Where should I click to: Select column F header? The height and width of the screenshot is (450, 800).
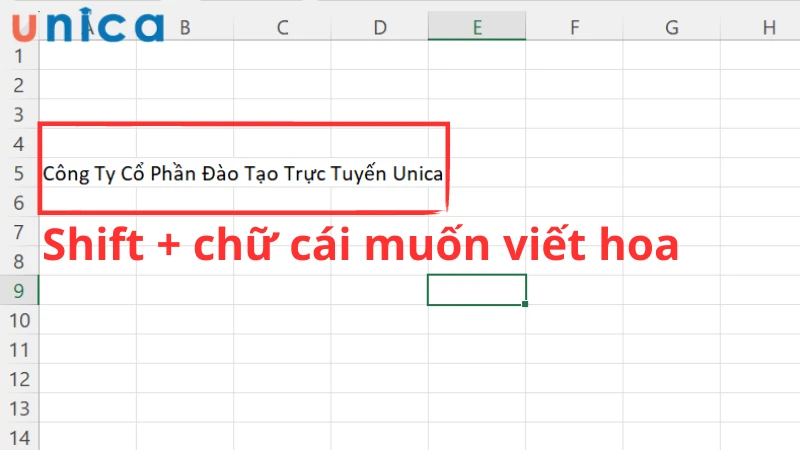pyautogui.click(x=574, y=27)
